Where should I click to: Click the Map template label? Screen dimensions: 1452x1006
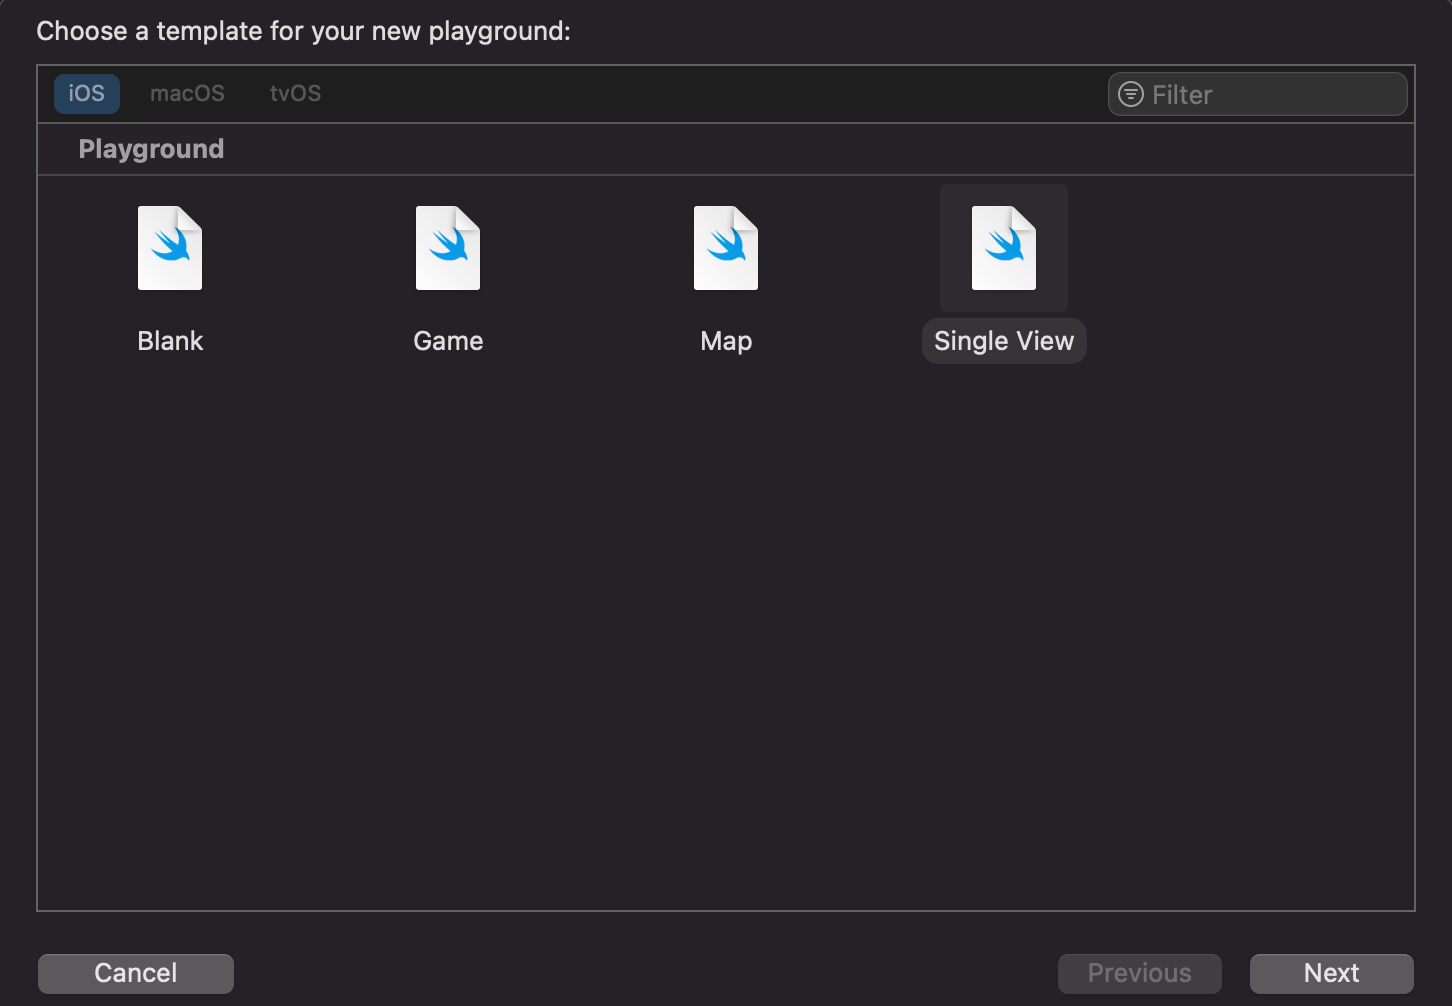[x=726, y=341]
